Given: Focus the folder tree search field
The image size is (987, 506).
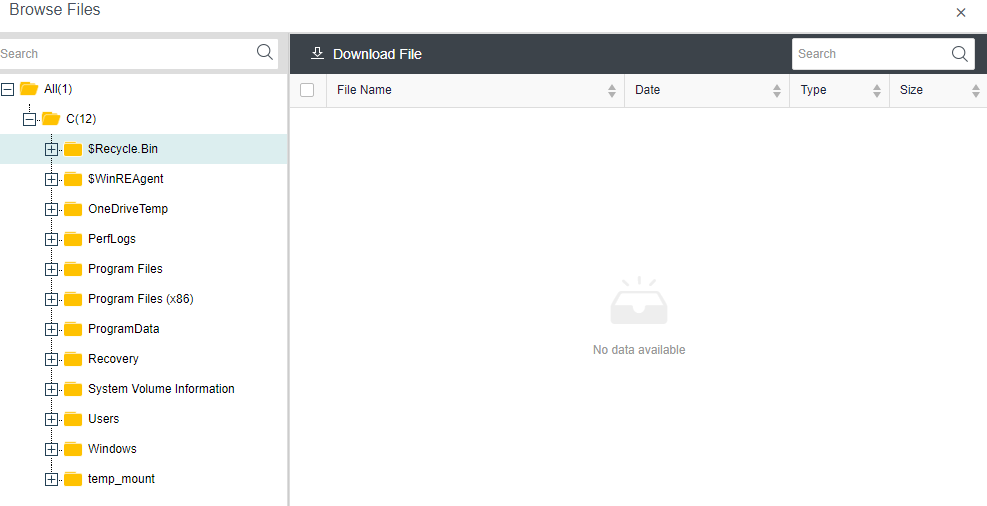Looking at the screenshot, I should pos(125,54).
